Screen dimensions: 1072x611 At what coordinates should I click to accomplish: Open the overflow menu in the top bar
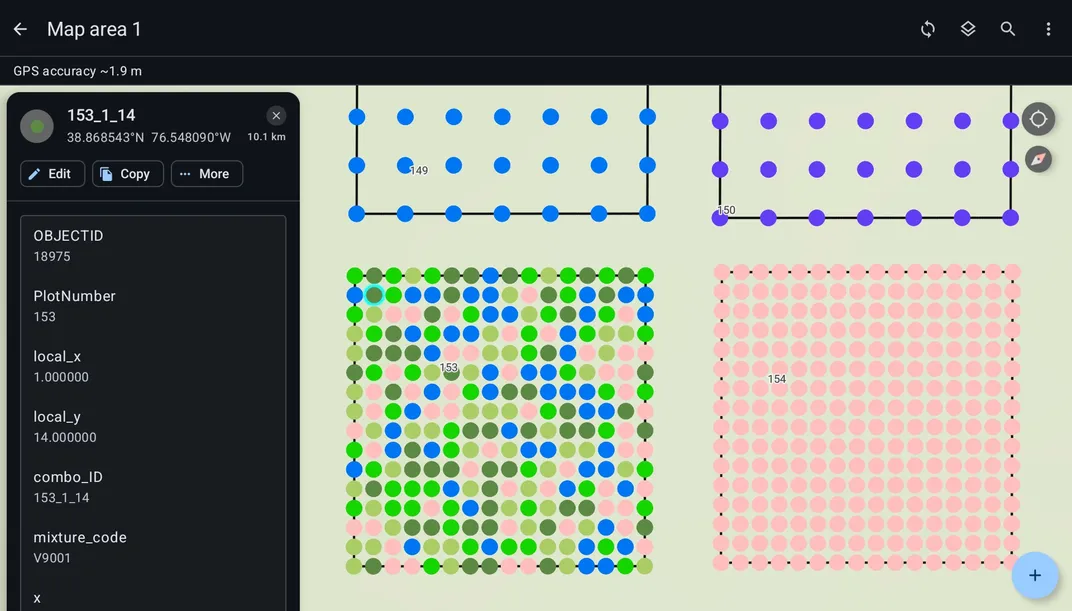coord(1049,29)
